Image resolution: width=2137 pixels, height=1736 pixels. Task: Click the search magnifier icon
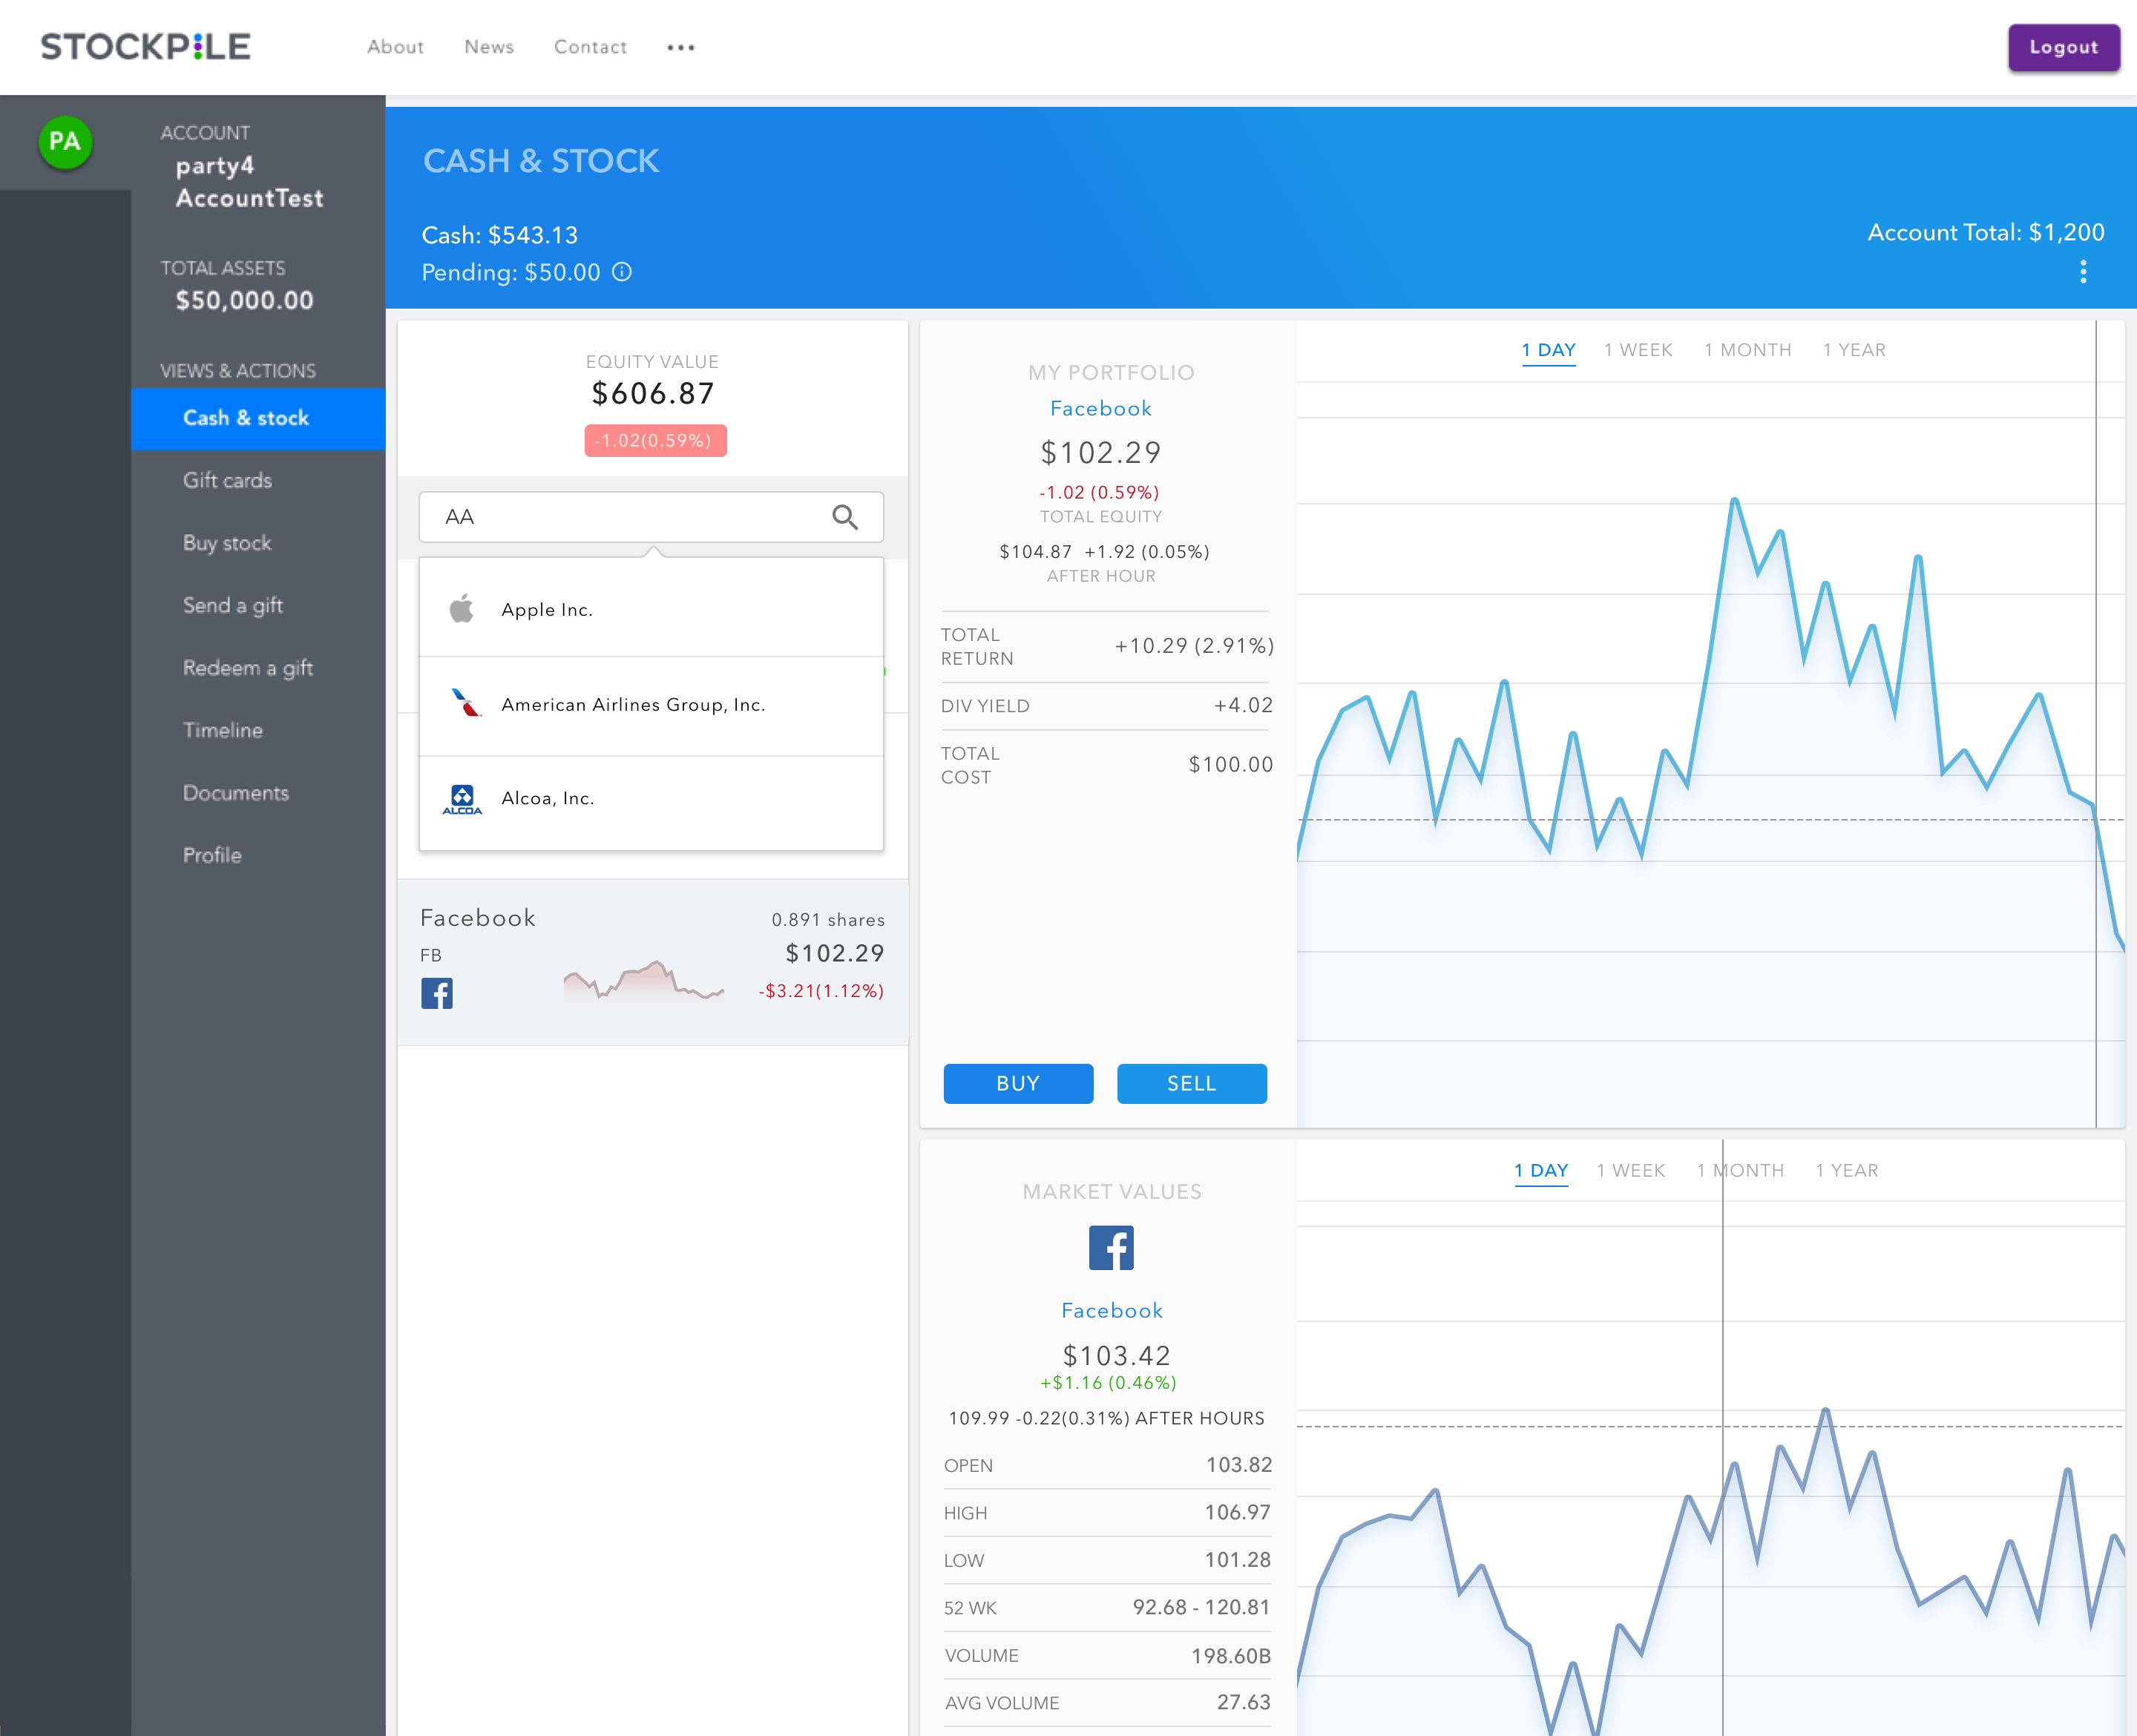tap(845, 518)
